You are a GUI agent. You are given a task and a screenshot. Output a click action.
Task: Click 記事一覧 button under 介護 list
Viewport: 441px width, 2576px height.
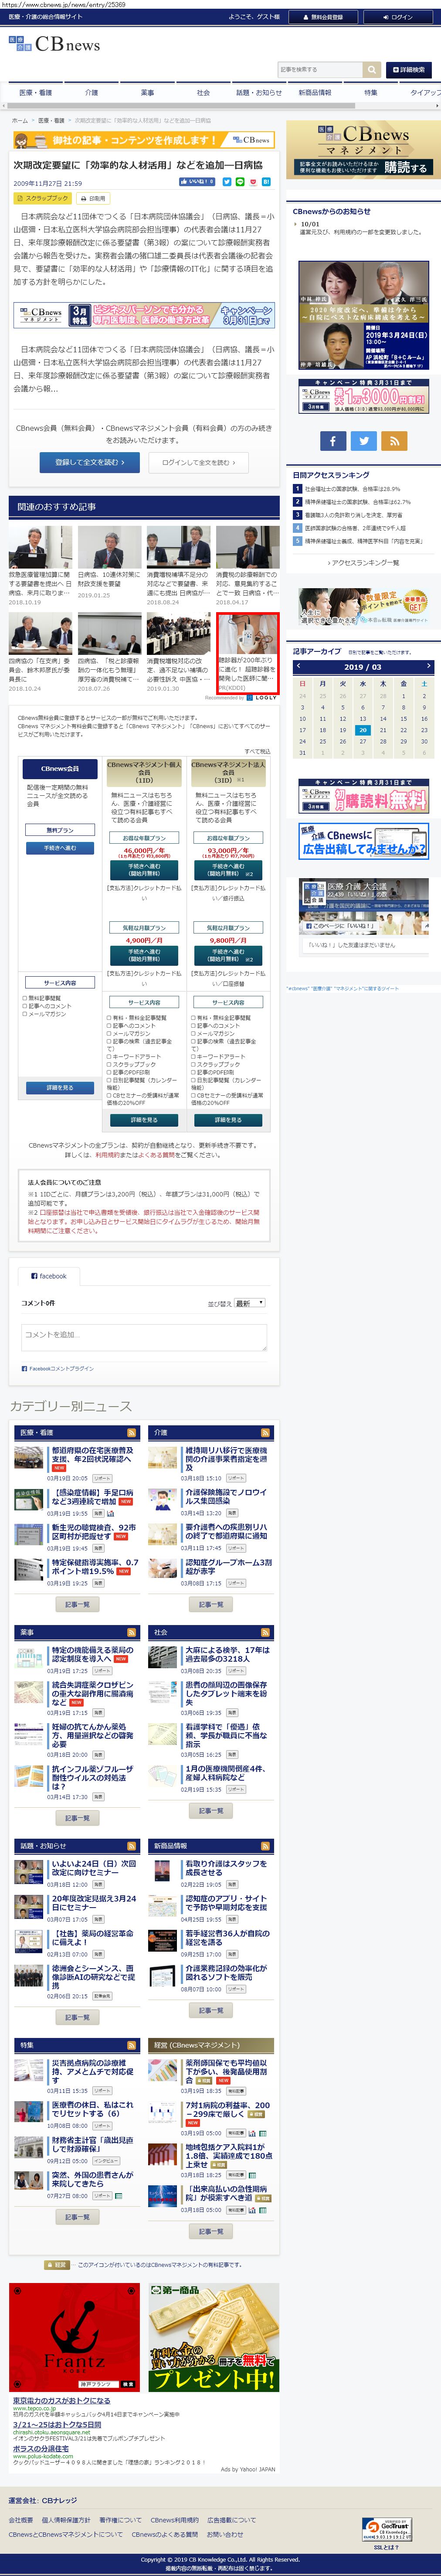(211, 1604)
